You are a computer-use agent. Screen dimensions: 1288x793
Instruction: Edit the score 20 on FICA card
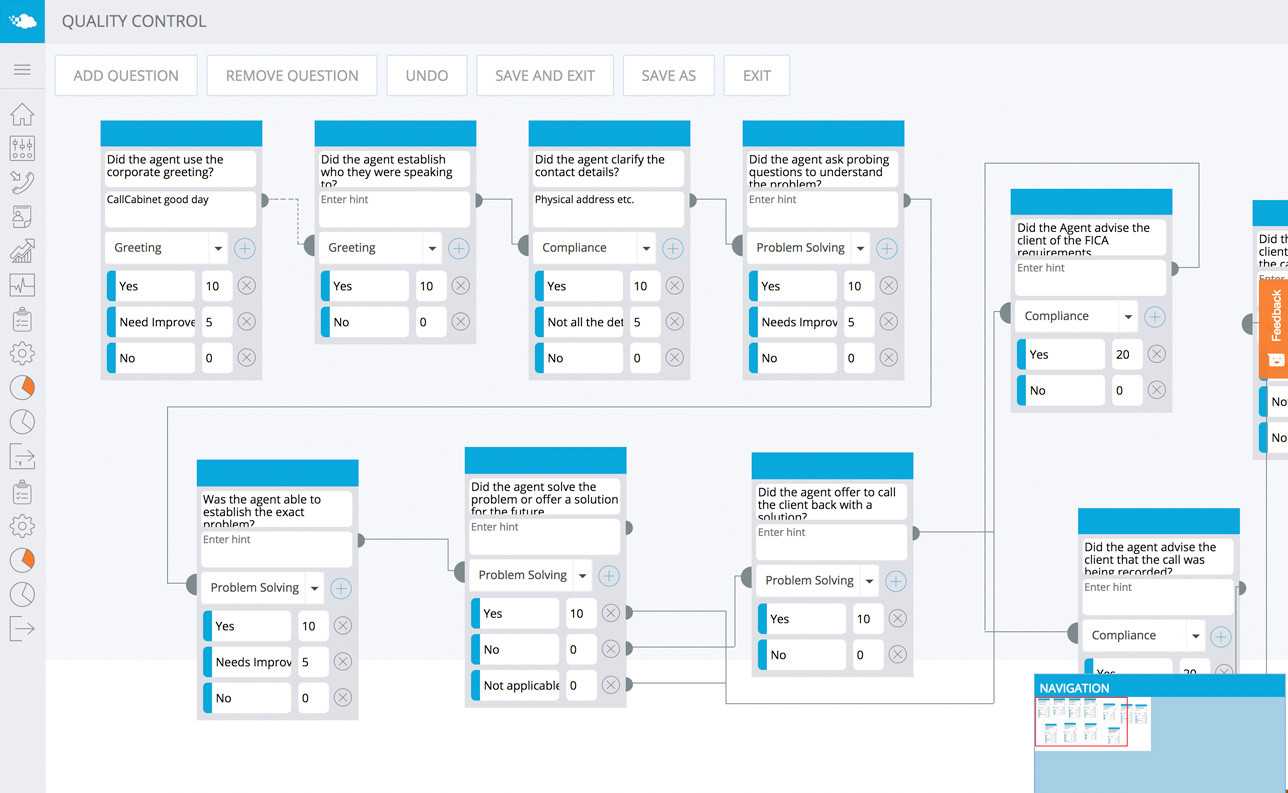pos(1125,355)
